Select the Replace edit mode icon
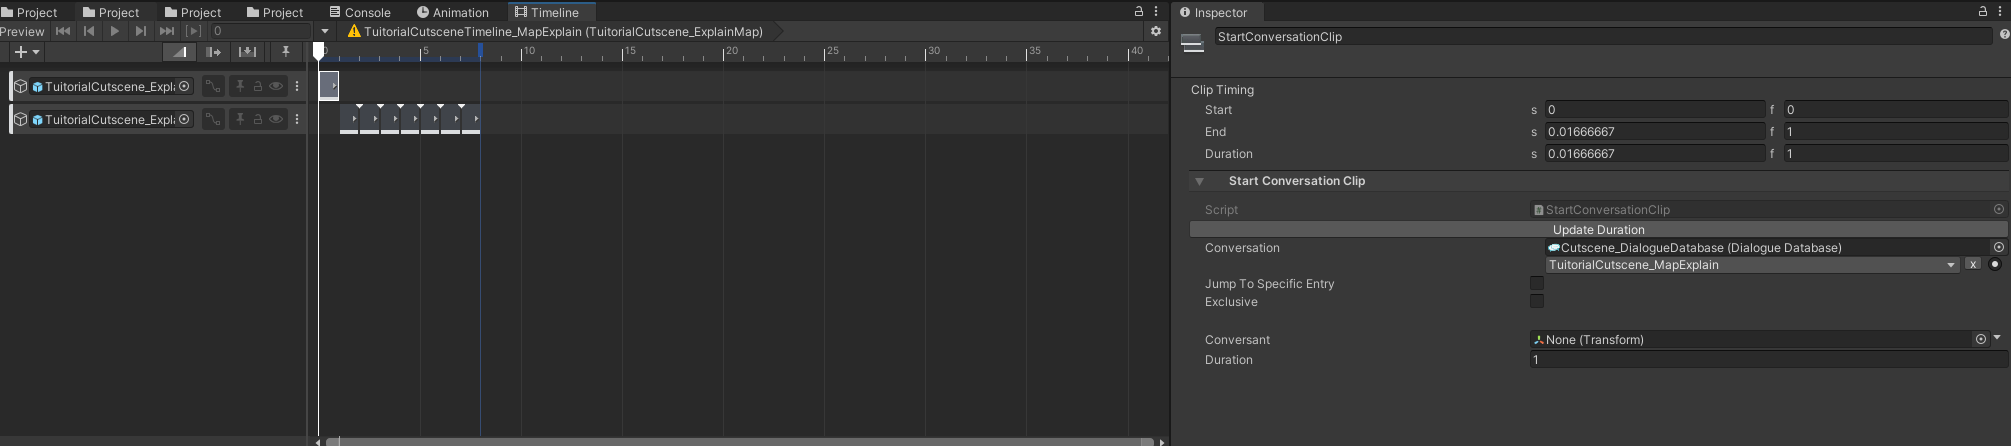This screenshot has width=2011, height=446. tap(248, 52)
